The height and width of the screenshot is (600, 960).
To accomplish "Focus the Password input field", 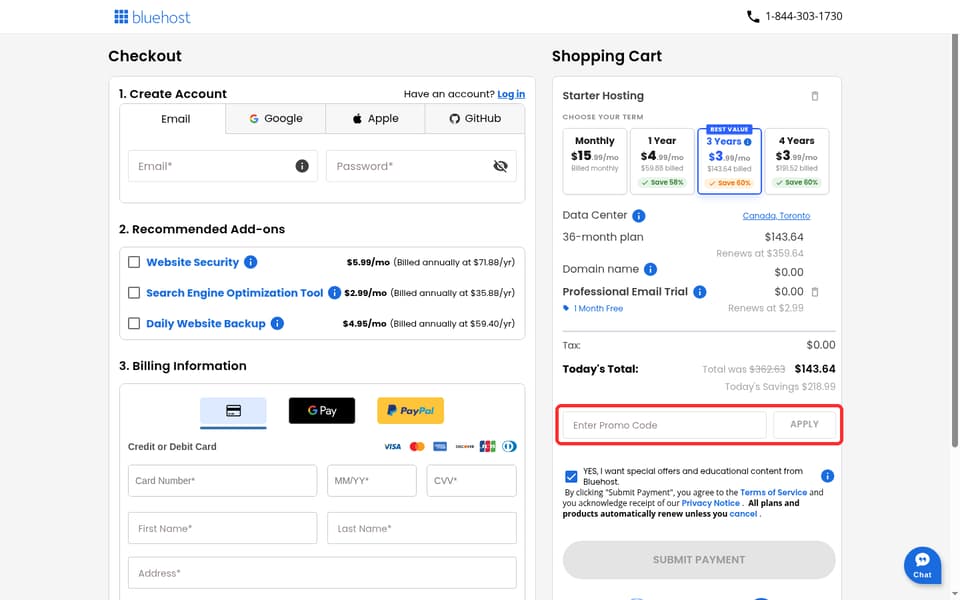I will click(x=421, y=166).
